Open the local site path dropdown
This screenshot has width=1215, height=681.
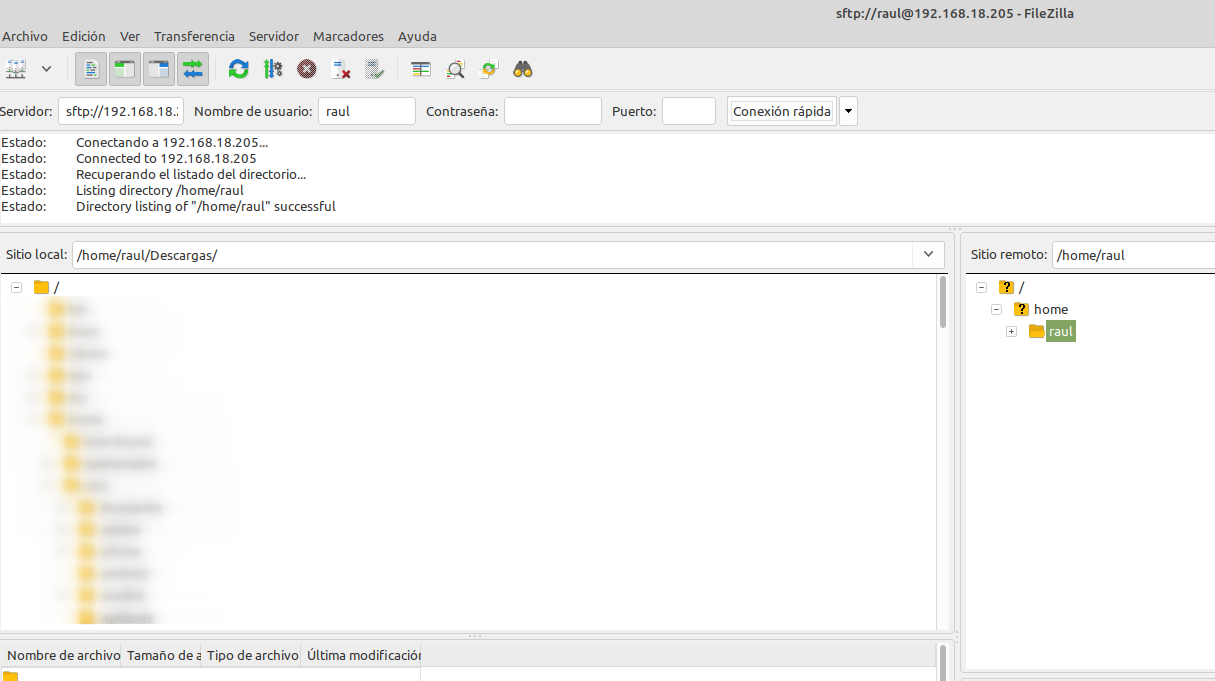928,255
